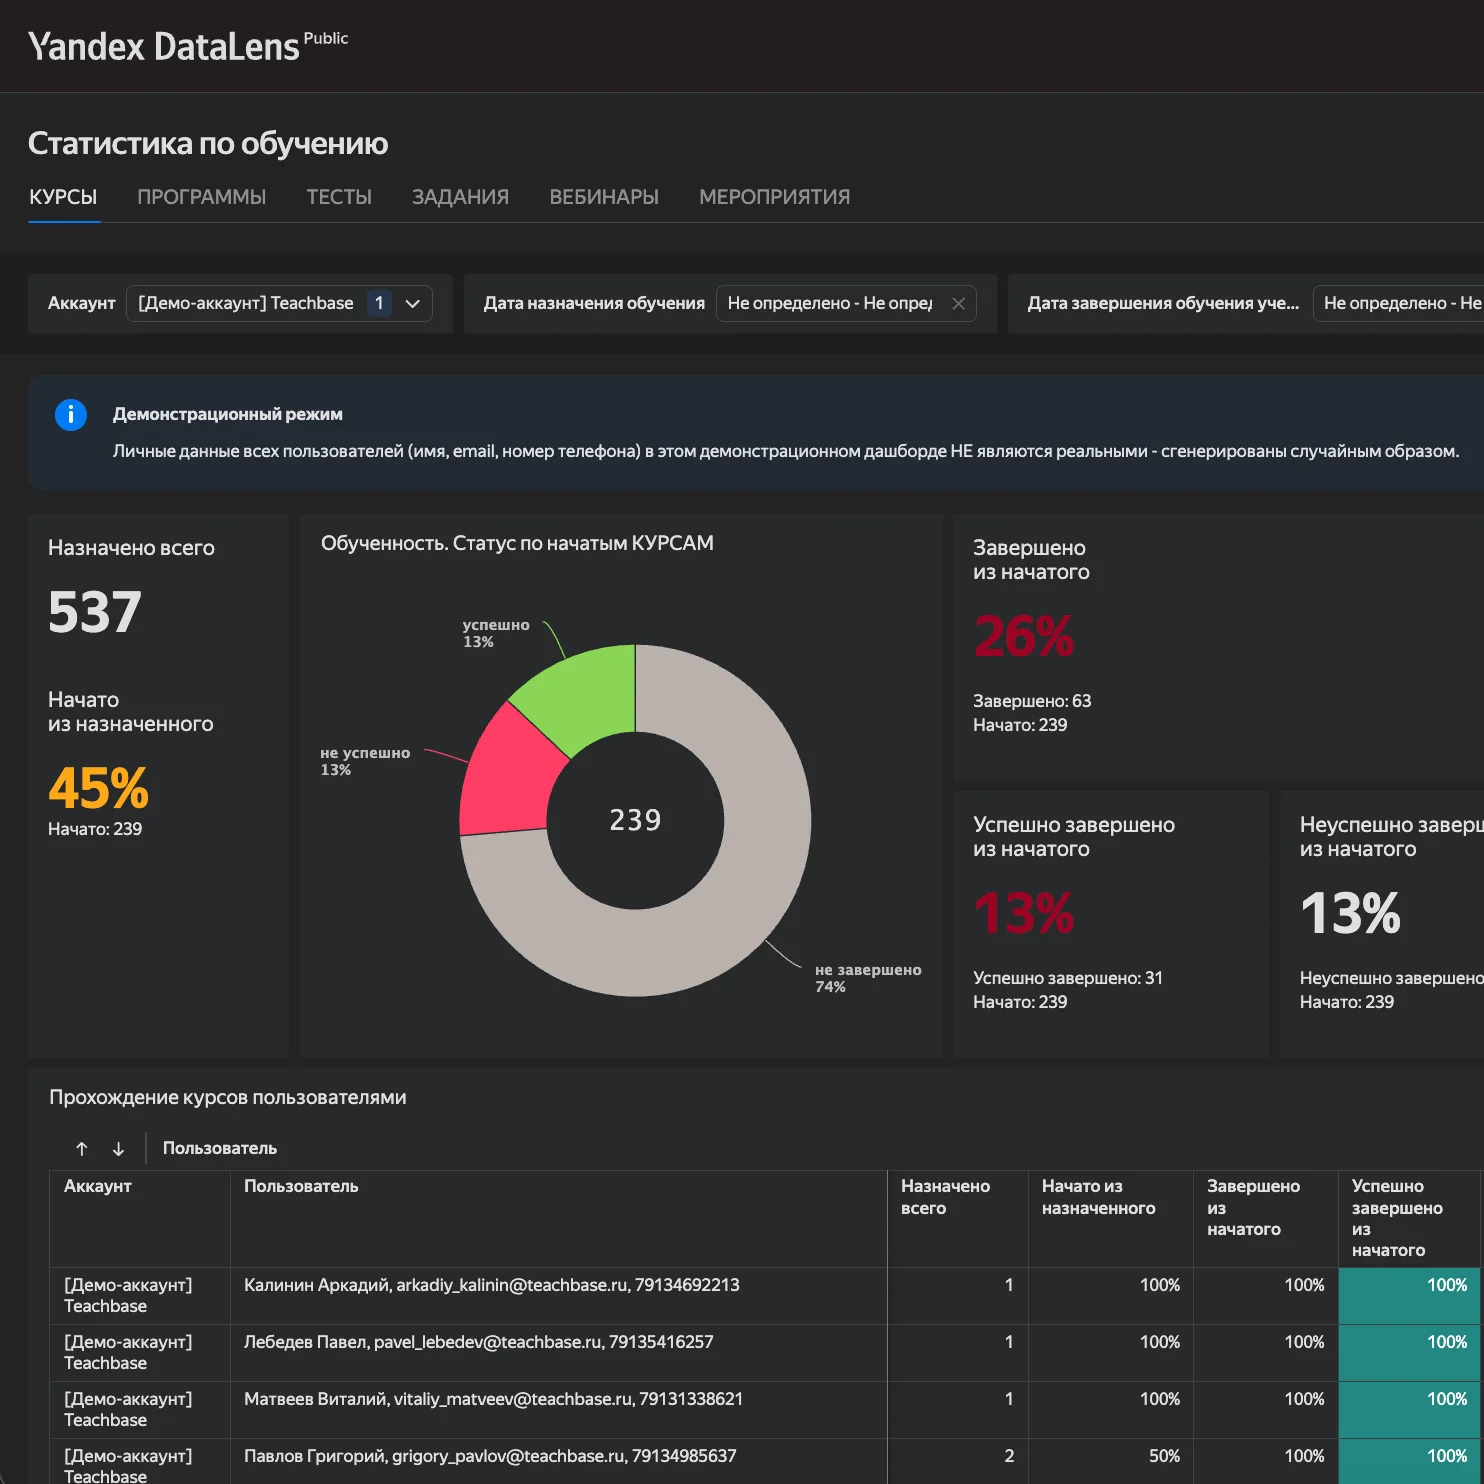Click the 537 Назначено всего value

[x=95, y=612]
